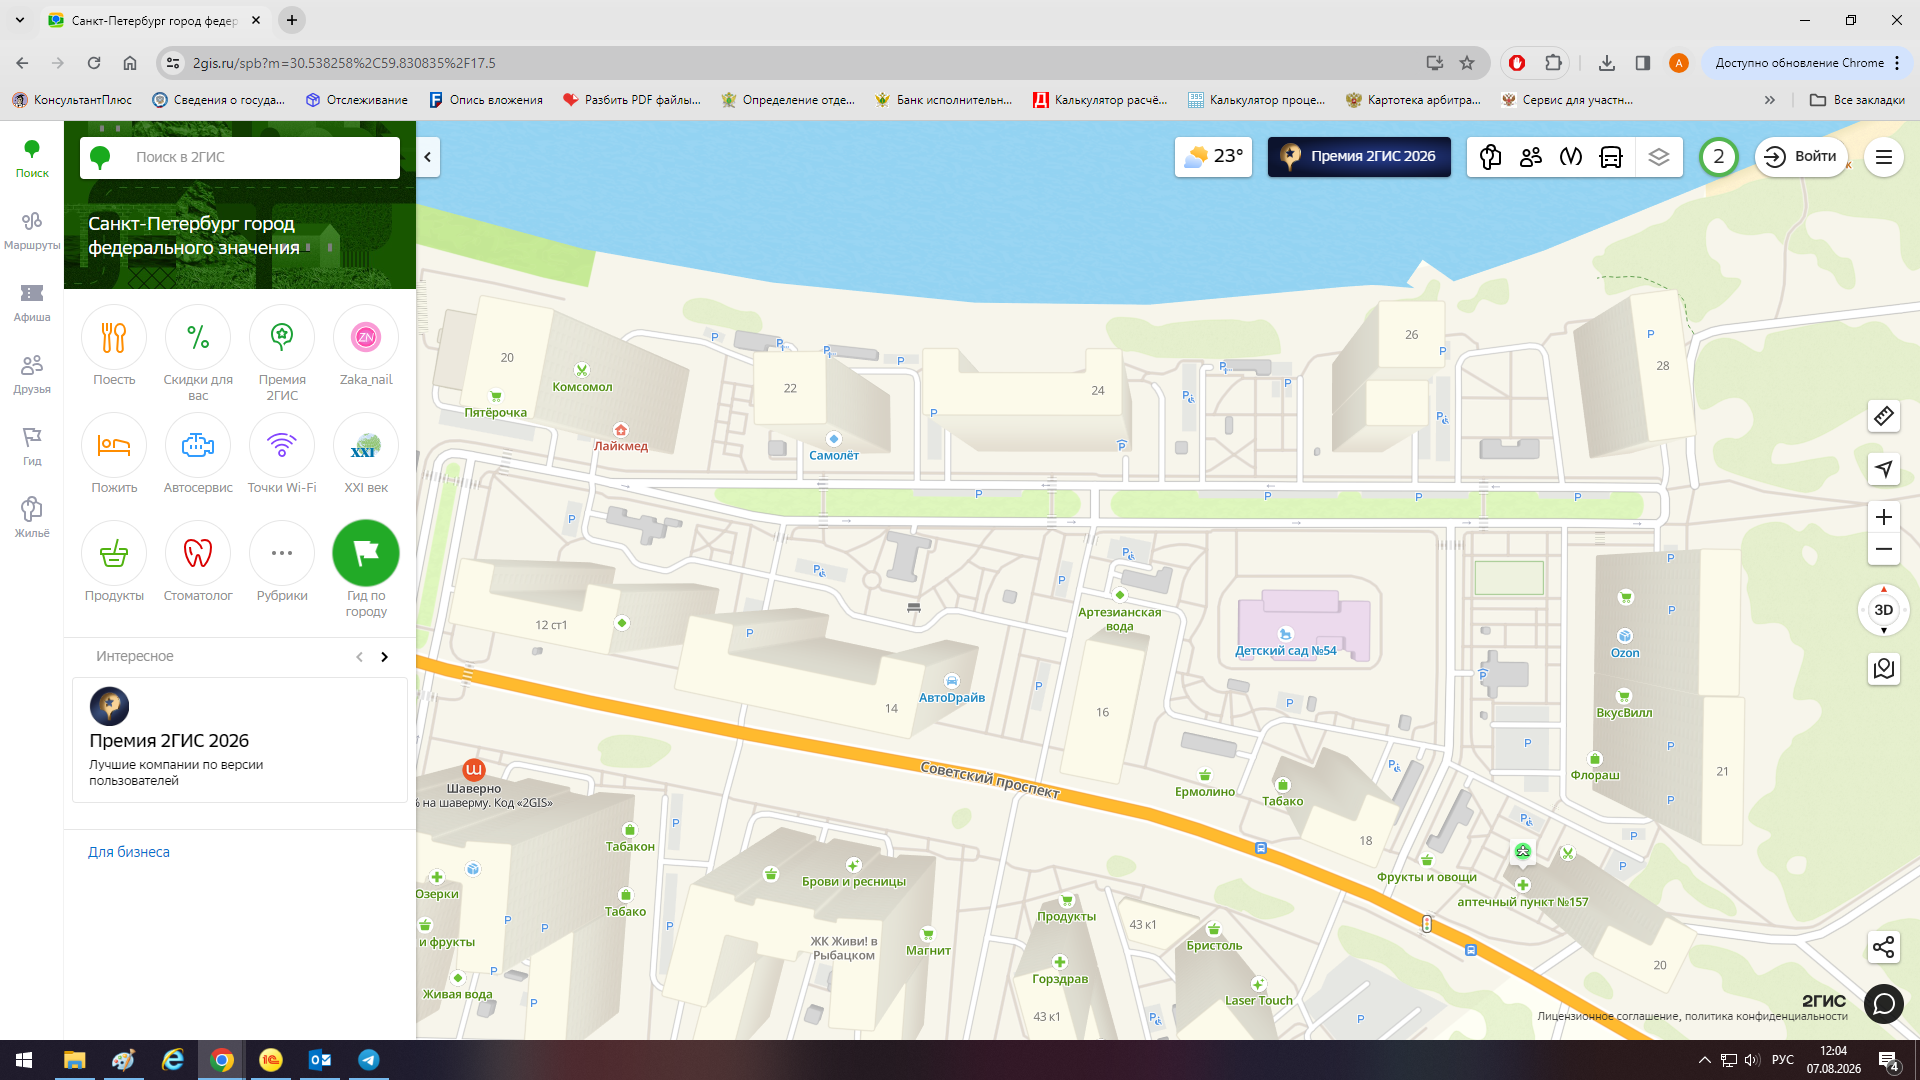Show public transport on map
This screenshot has width=1920, height=1080.
1611,157
